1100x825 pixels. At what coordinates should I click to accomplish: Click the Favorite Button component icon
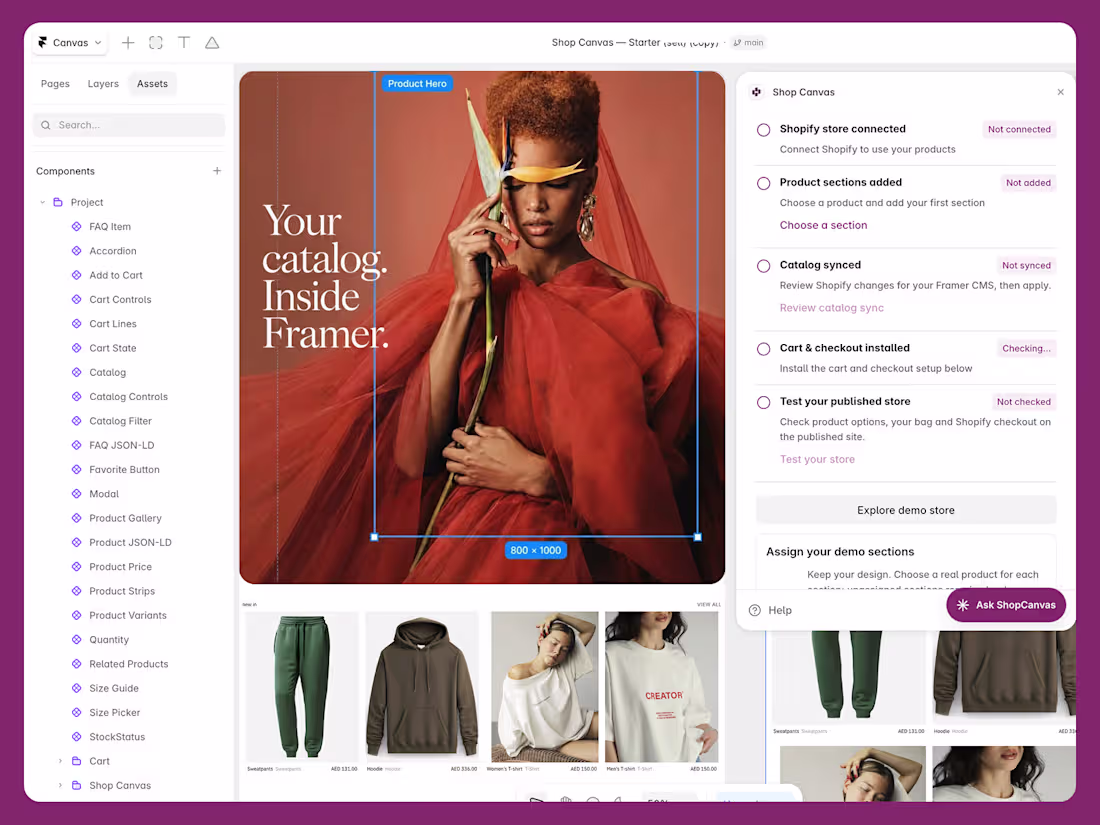(x=76, y=469)
